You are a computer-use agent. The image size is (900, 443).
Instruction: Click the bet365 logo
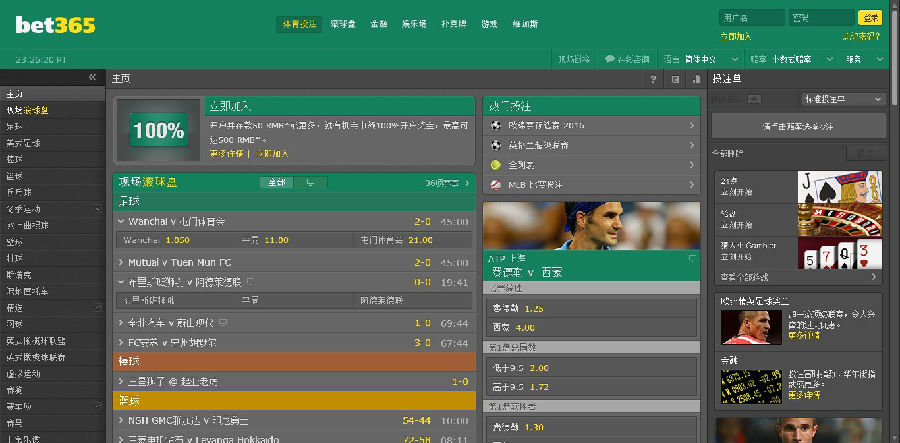[x=55, y=25]
